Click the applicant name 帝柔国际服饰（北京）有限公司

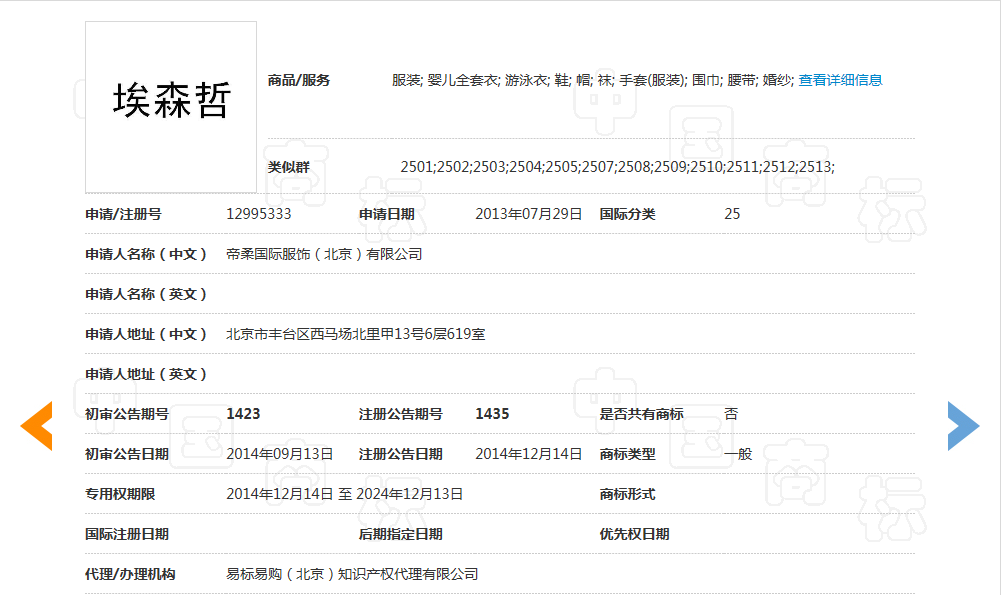[324, 254]
